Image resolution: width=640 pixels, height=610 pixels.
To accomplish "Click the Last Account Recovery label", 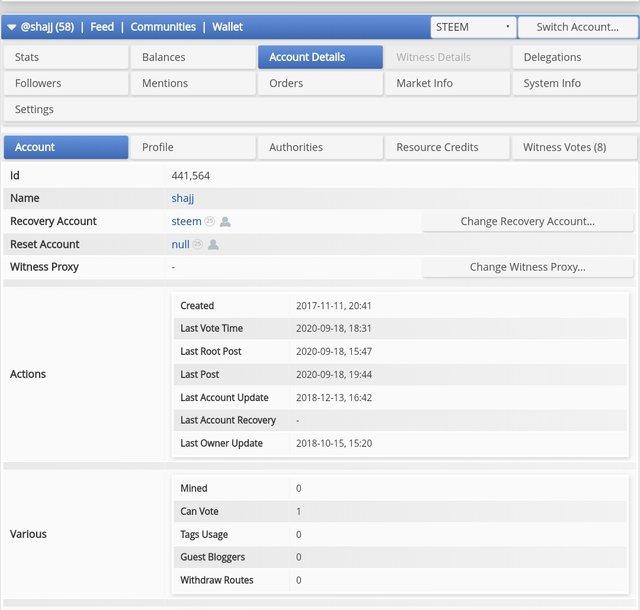I will click(228, 420).
